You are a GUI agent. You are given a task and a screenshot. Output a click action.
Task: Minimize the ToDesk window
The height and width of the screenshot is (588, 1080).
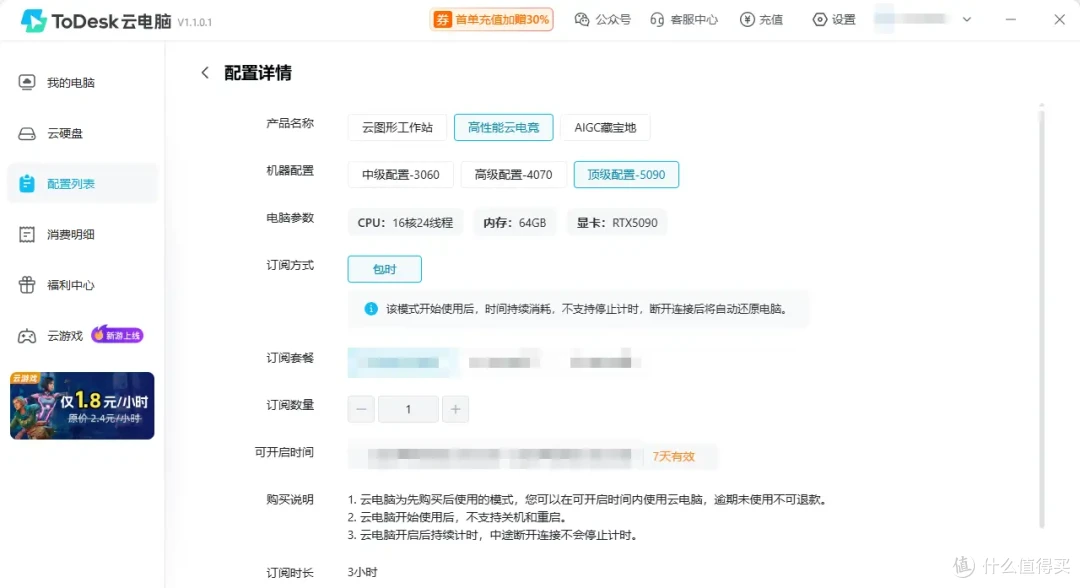point(1010,19)
